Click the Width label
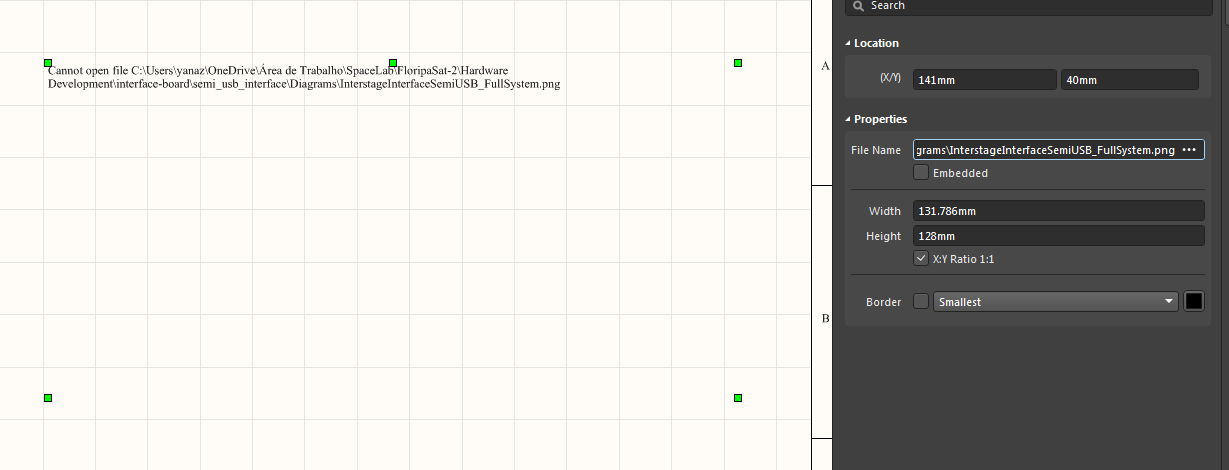1229x470 pixels. [885, 211]
